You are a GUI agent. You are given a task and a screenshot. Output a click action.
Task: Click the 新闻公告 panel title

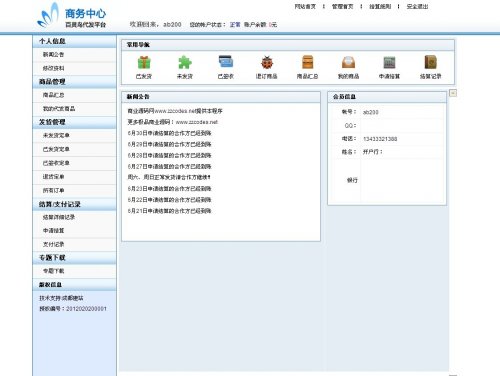[138, 97]
